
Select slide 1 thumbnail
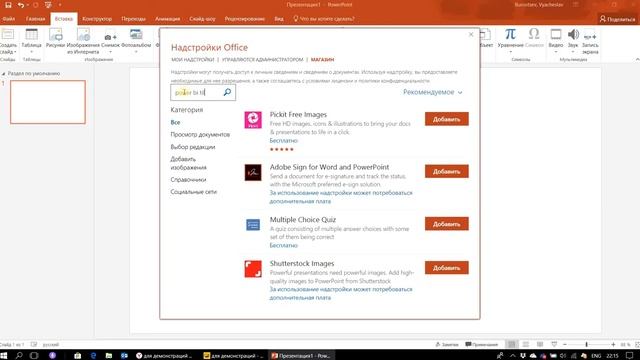coord(48,102)
